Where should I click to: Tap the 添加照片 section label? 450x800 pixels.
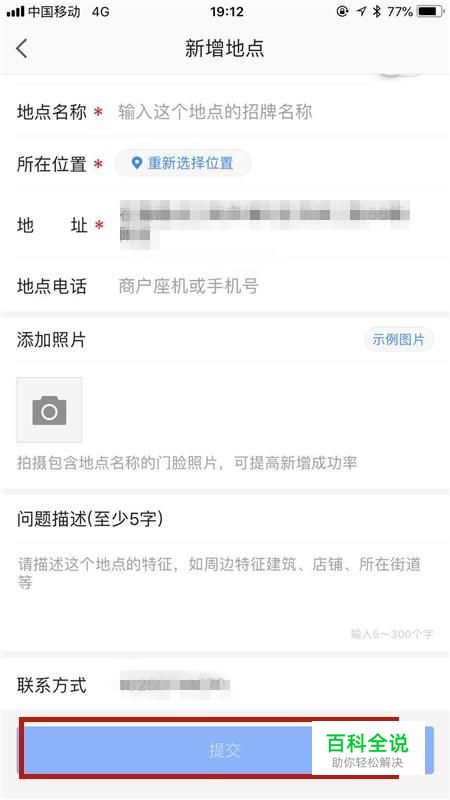pyautogui.click(x=51, y=339)
